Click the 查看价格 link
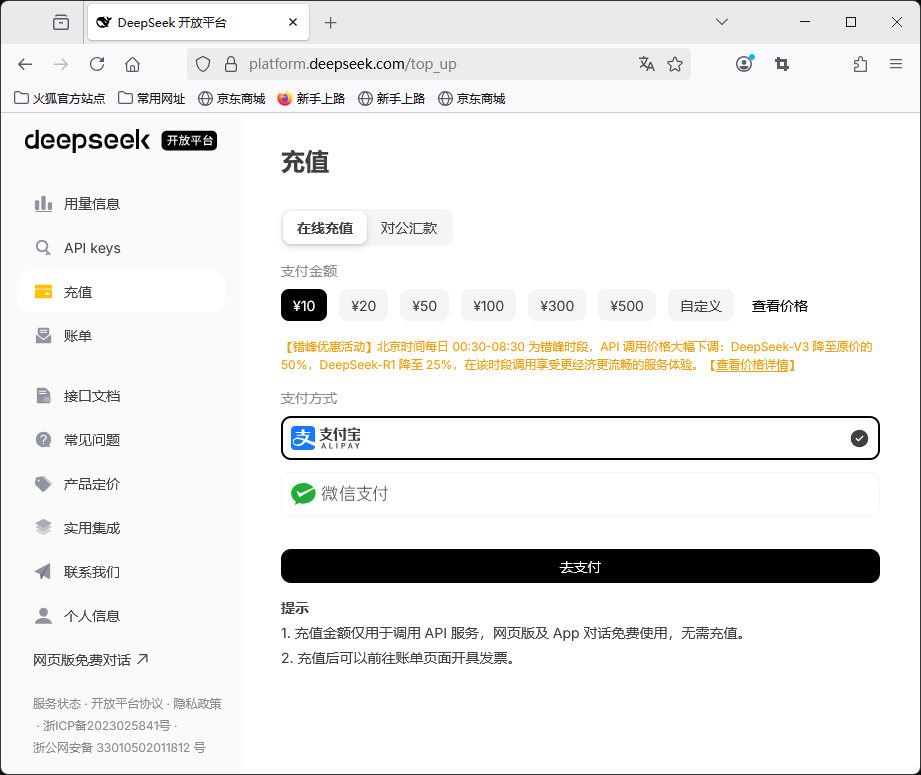Viewport: 921px width, 775px height. click(x=779, y=306)
